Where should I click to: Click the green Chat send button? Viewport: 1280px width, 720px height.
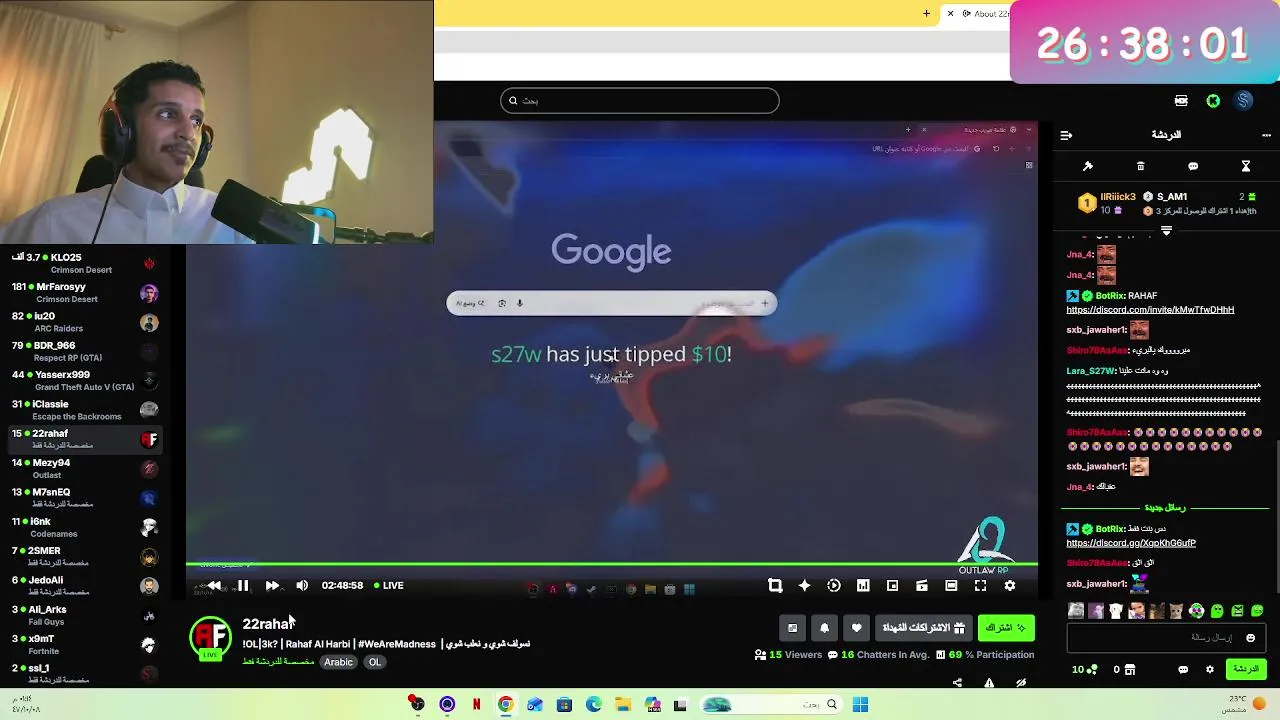[1246, 669]
